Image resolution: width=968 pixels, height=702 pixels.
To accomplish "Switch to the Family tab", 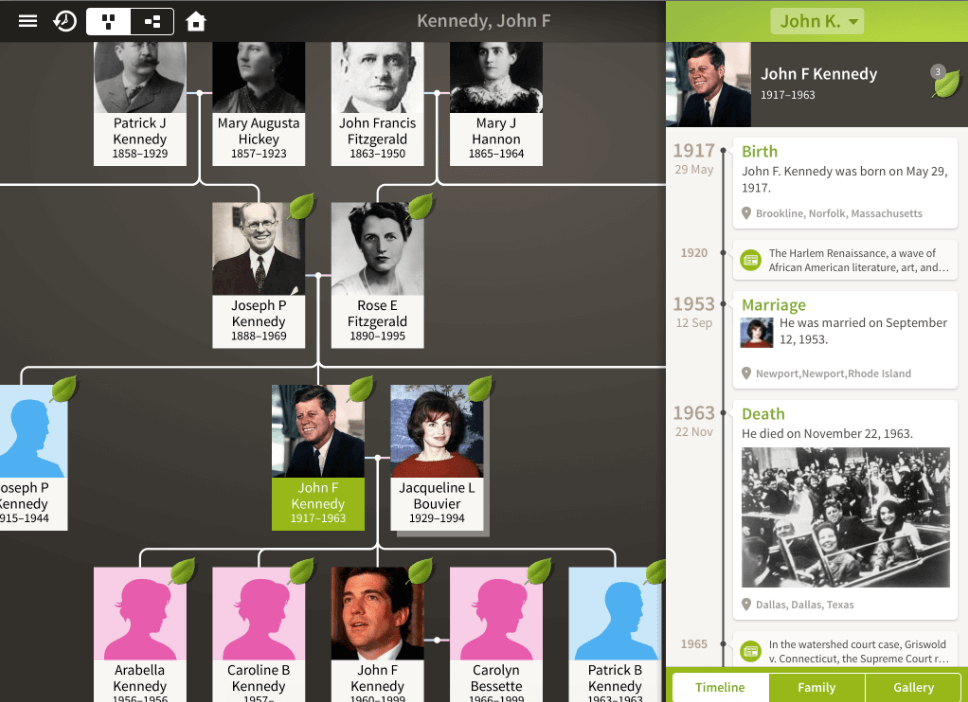I will point(816,688).
